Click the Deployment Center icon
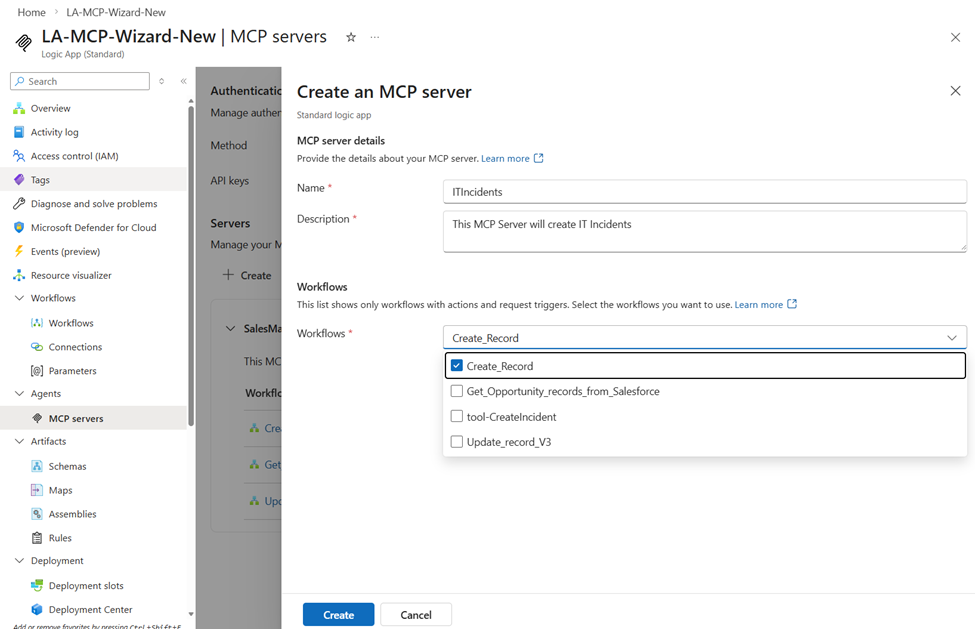The height and width of the screenshot is (629, 975). [x=37, y=609]
